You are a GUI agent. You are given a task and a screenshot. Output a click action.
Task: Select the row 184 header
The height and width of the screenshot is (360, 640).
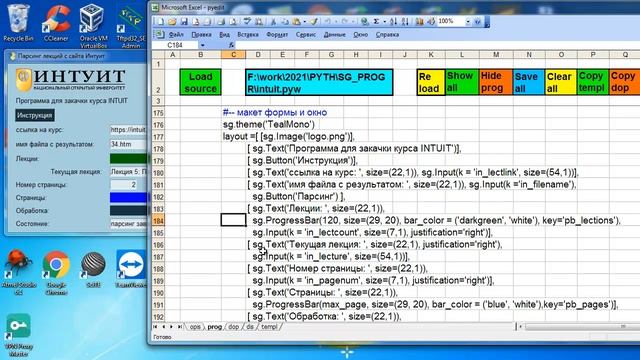coord(158,221)
